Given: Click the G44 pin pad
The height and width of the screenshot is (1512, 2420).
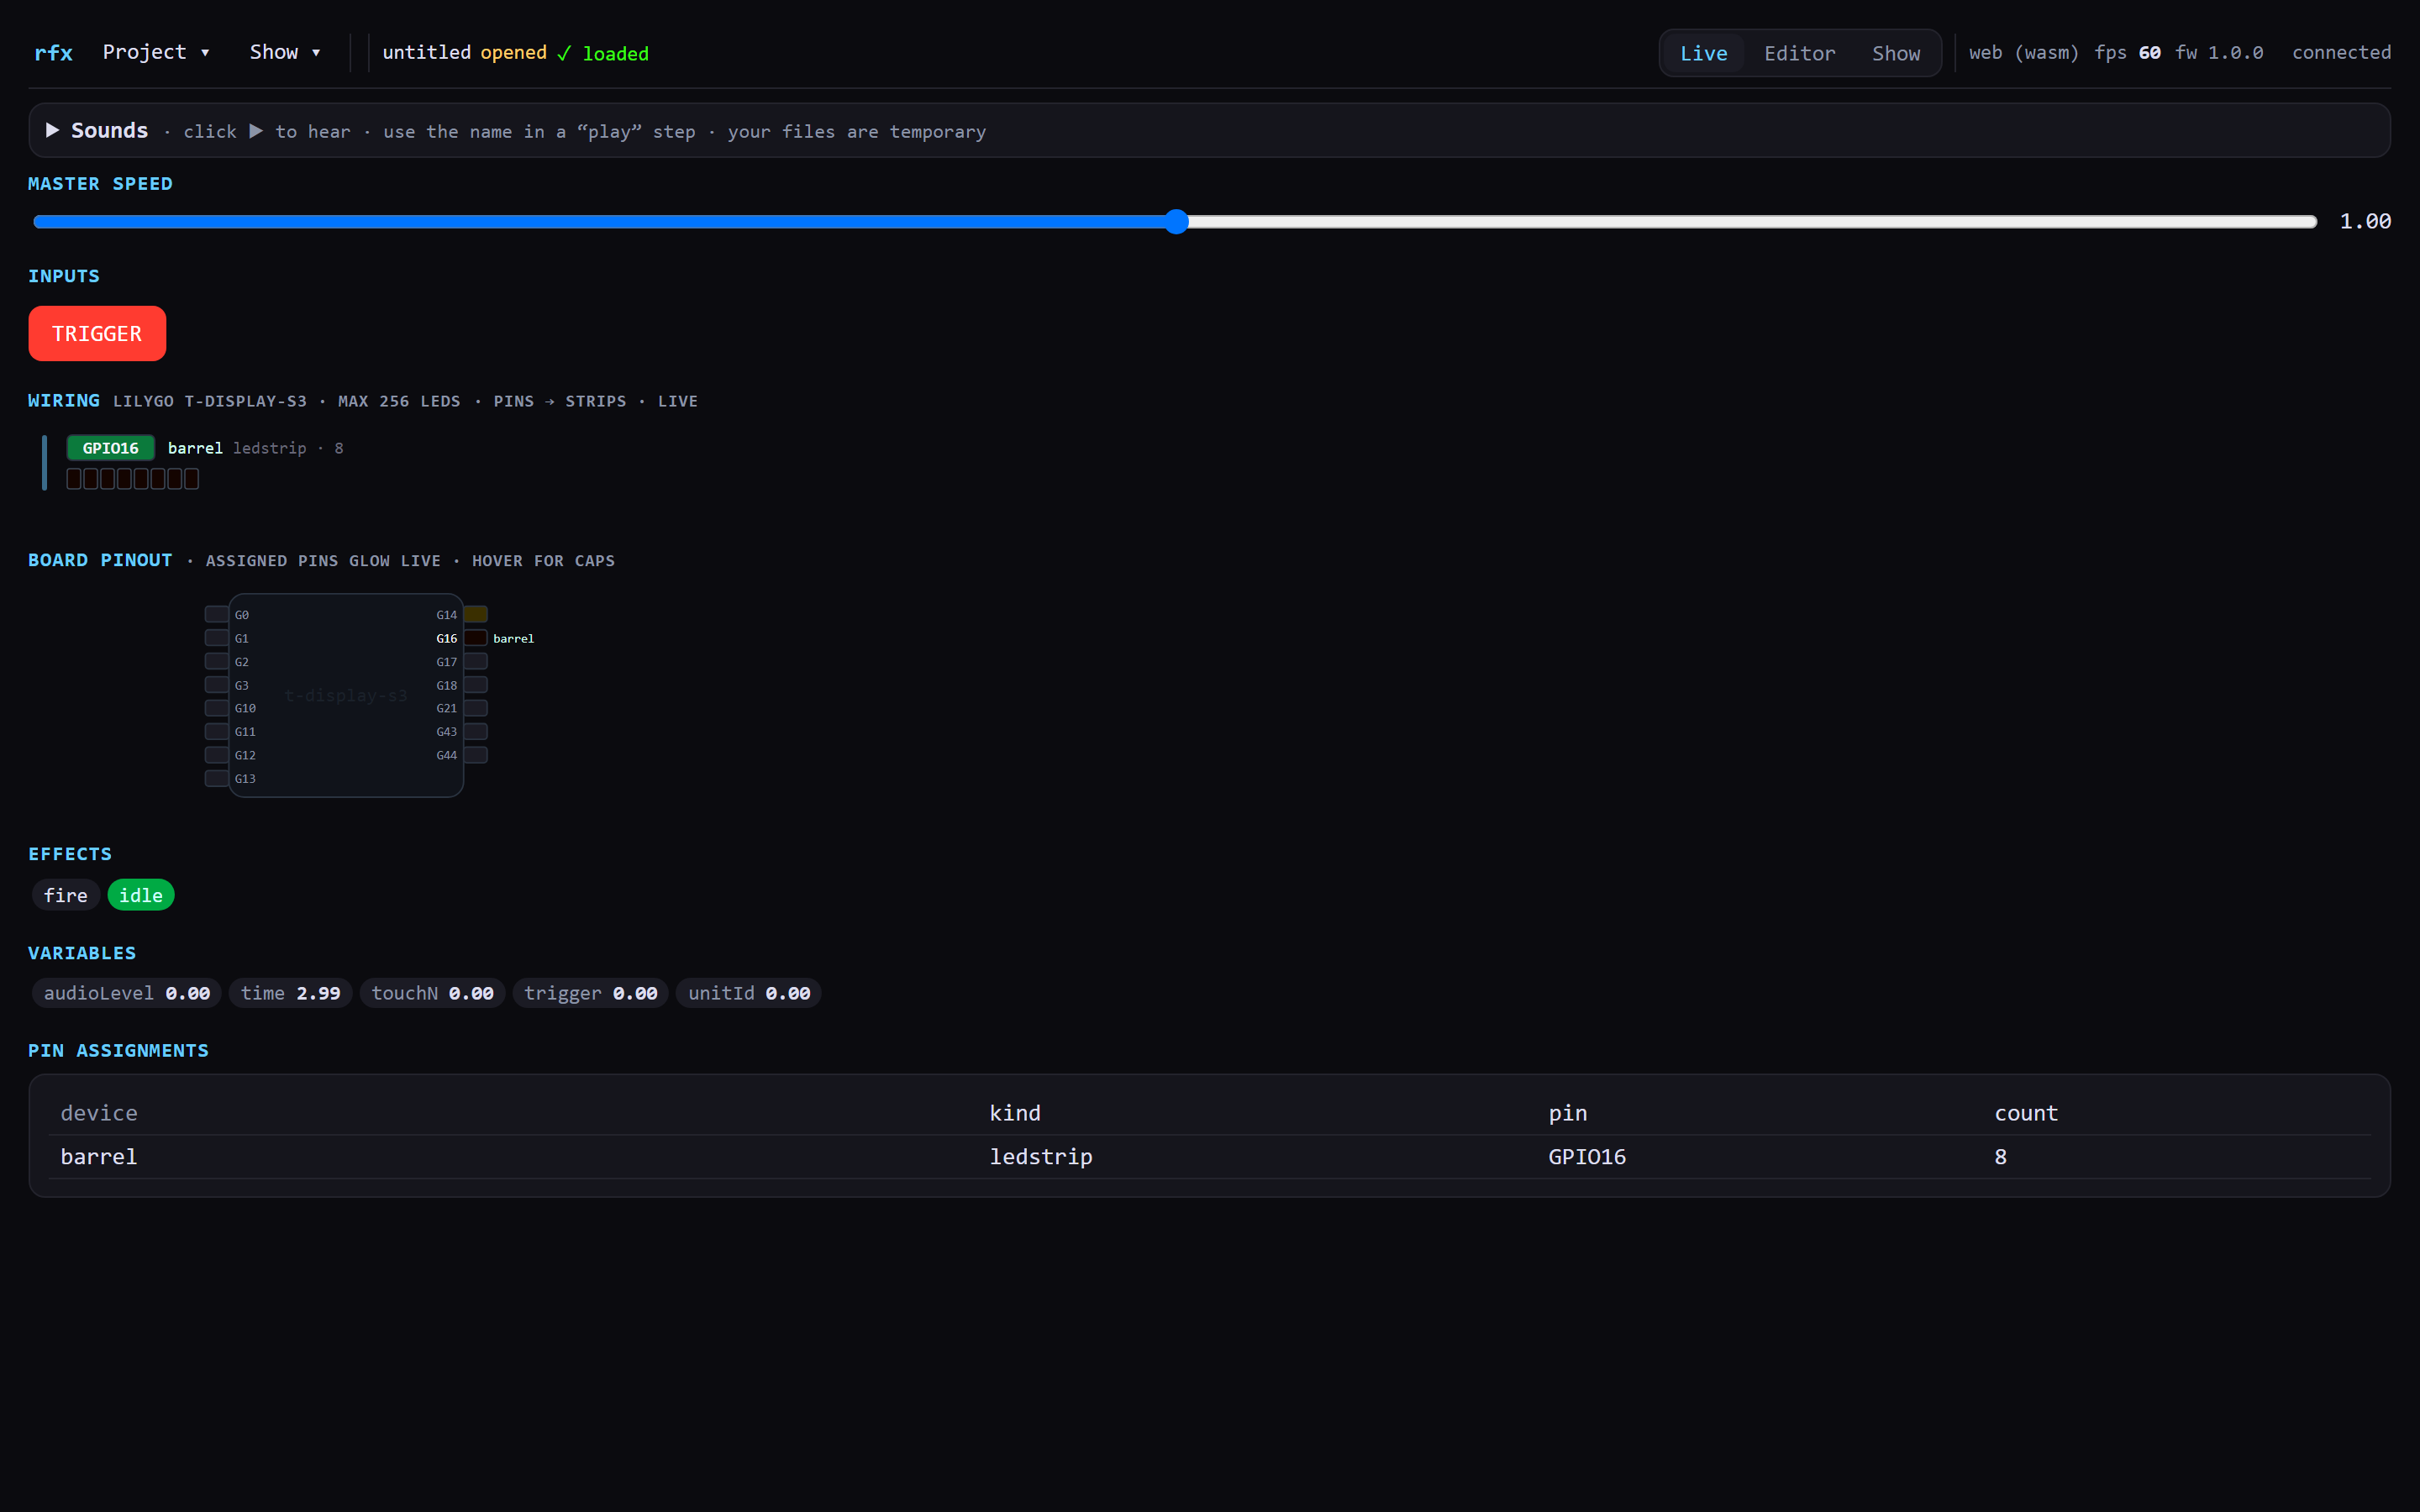Looking at the screenshot, I should click(476, 755).
